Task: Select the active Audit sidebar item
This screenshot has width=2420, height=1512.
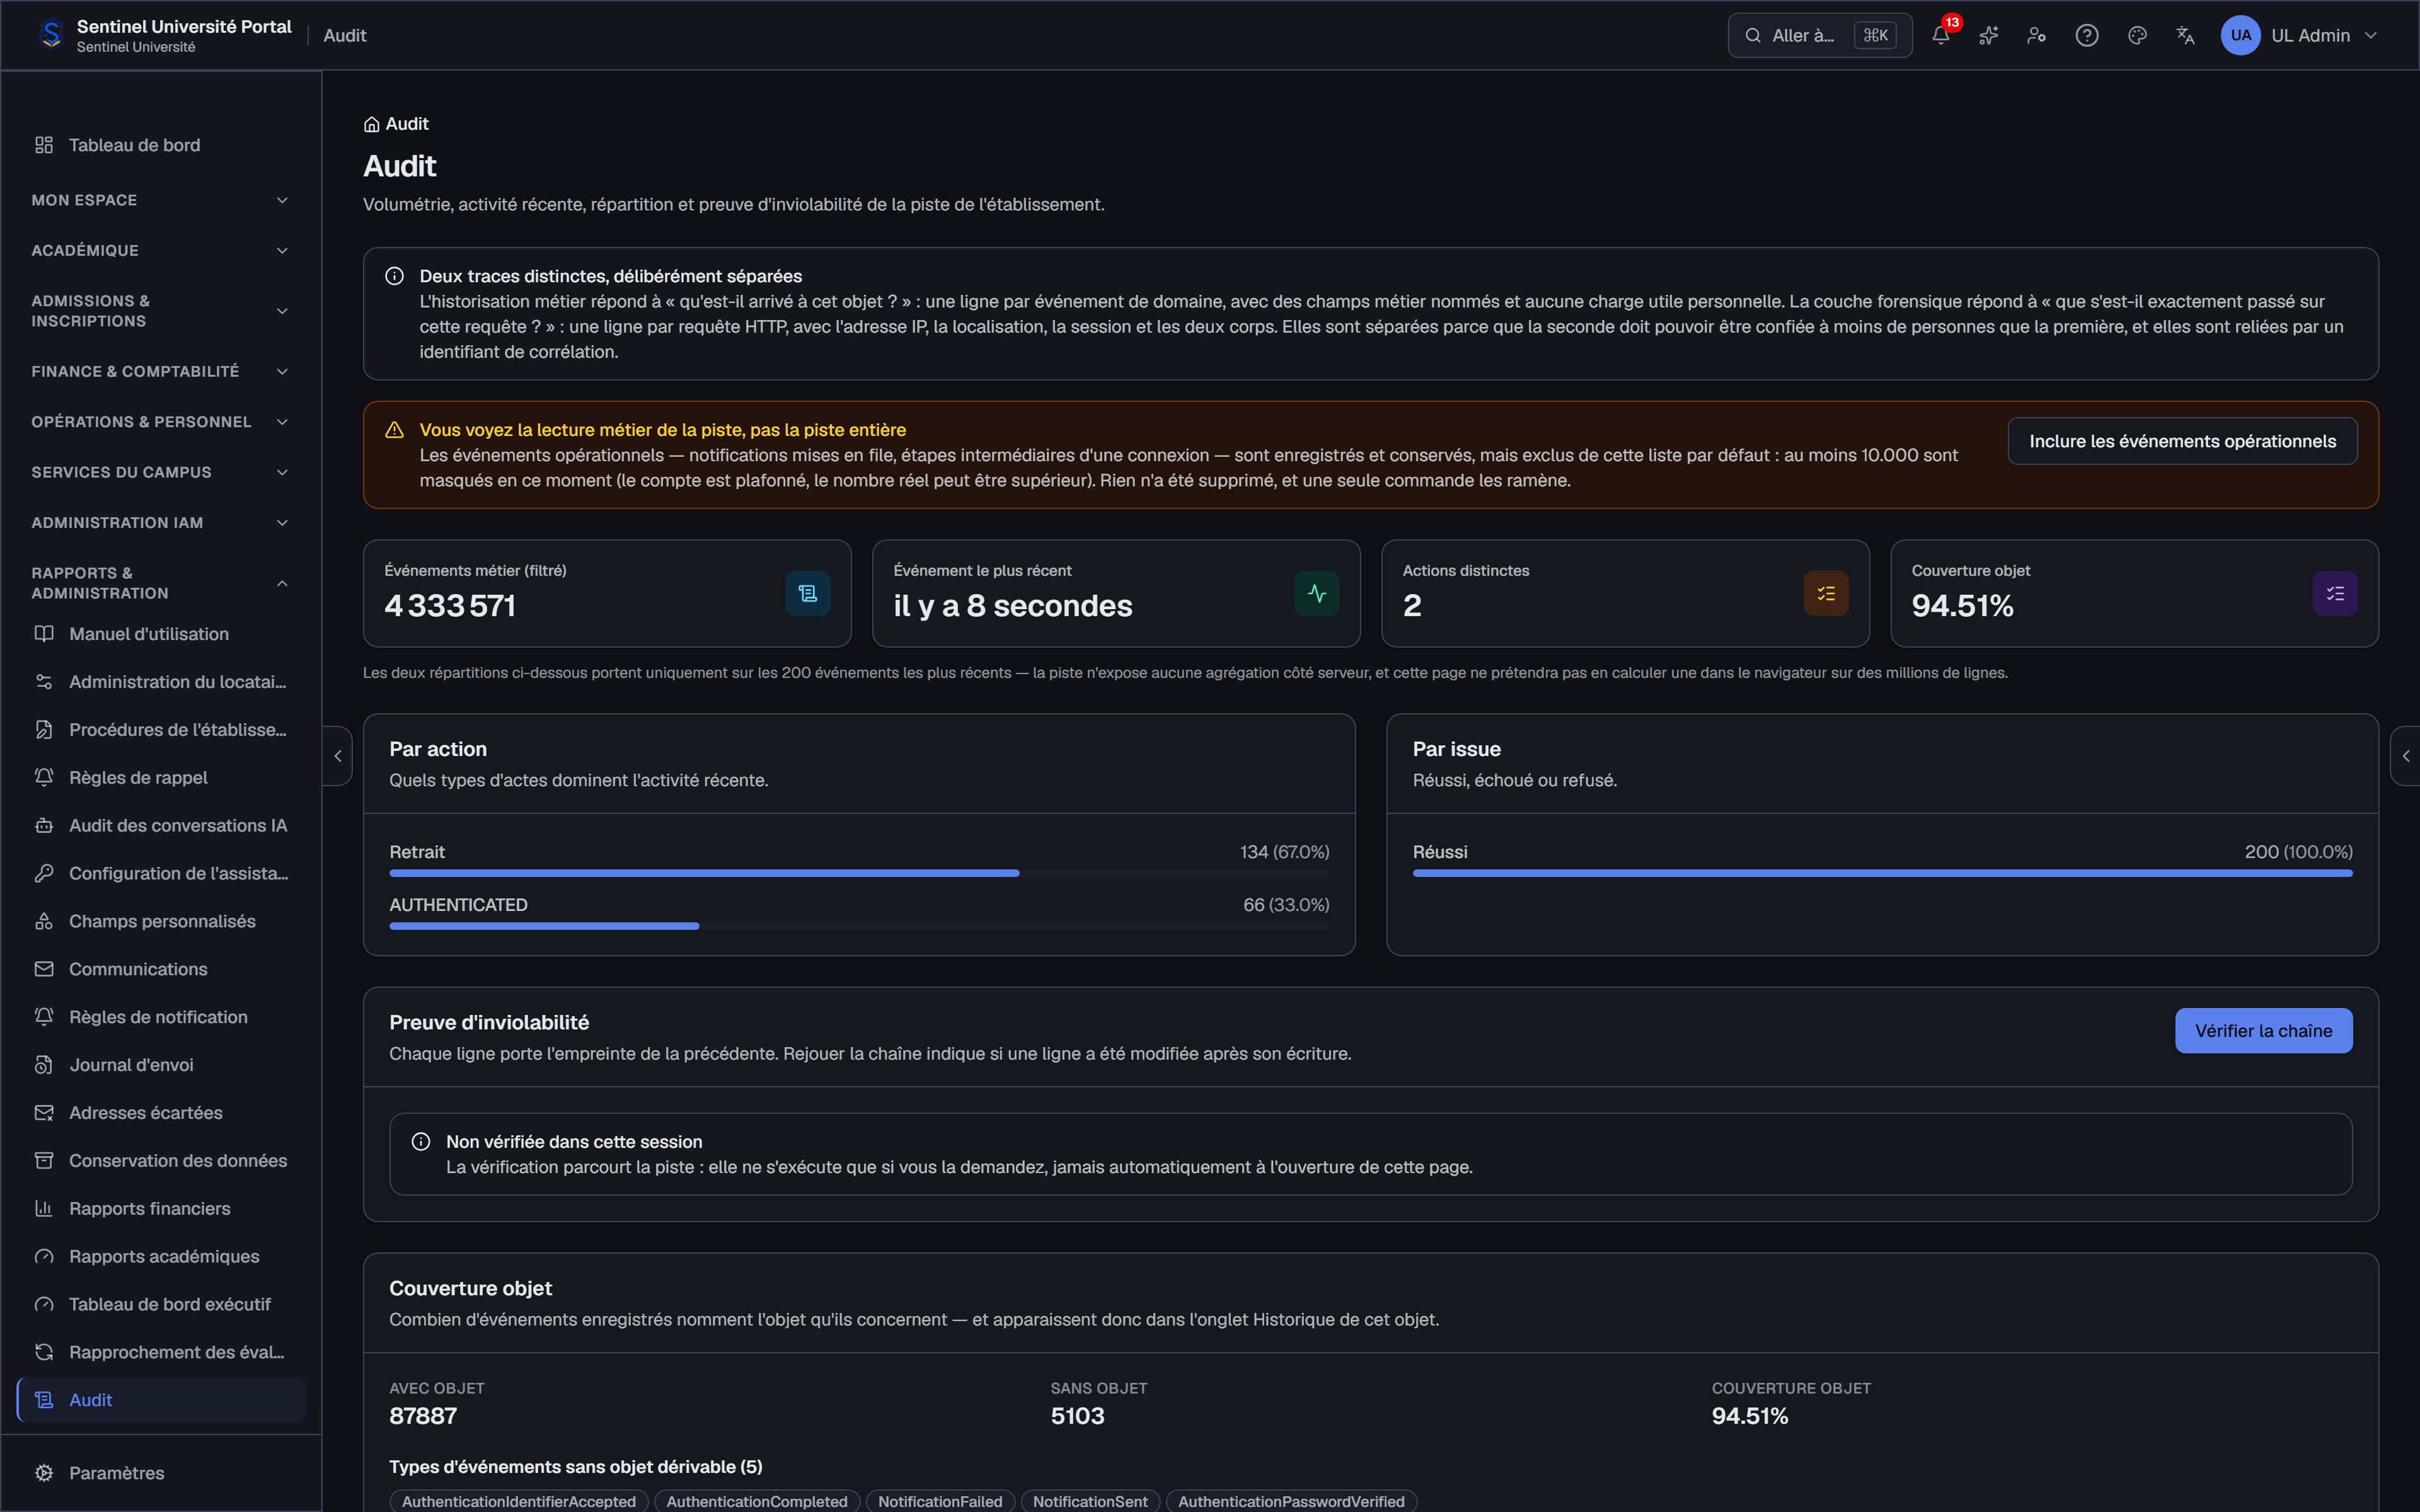Action: 161,1400
